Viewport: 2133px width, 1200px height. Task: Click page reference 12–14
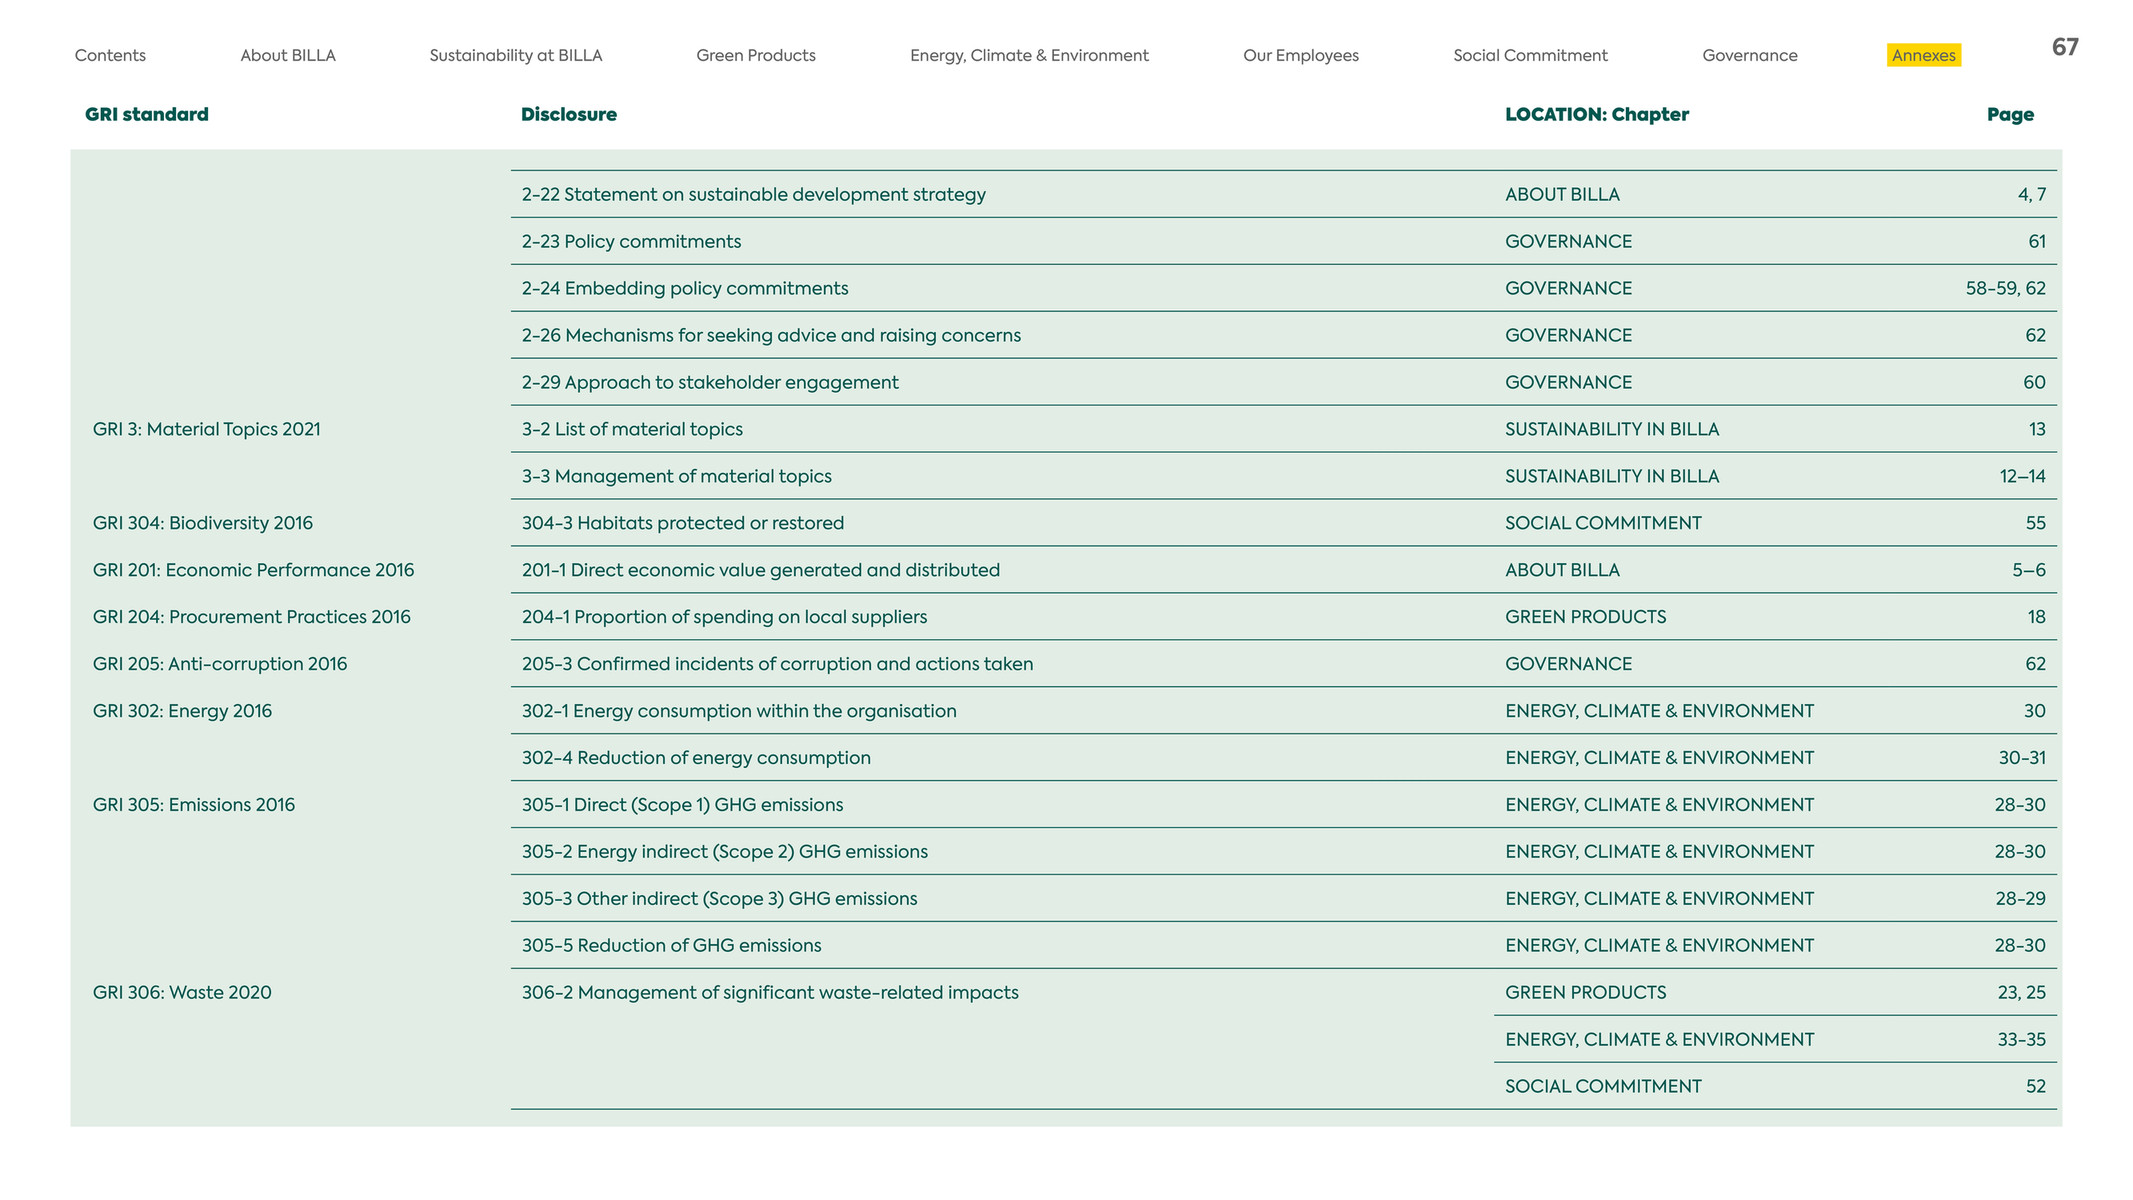click(x=2023, y=476)
